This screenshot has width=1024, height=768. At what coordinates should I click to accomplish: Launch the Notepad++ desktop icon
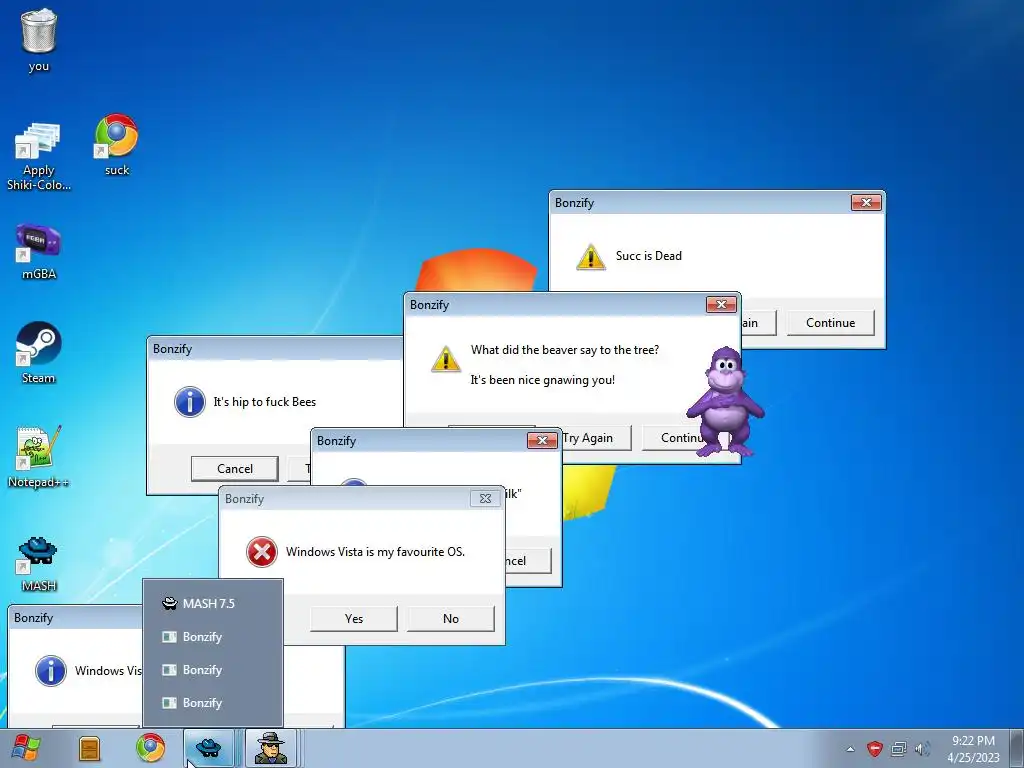(39, 456)
